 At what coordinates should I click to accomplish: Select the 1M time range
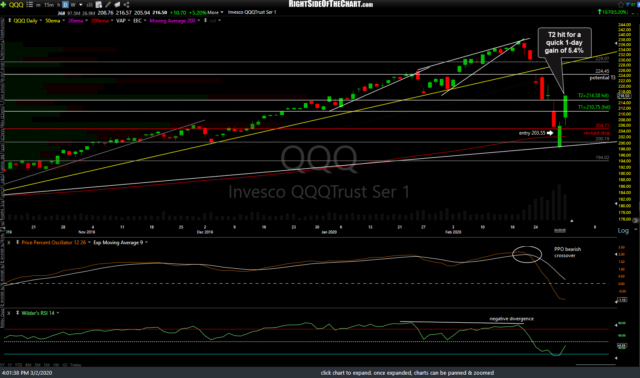[47, 365]
